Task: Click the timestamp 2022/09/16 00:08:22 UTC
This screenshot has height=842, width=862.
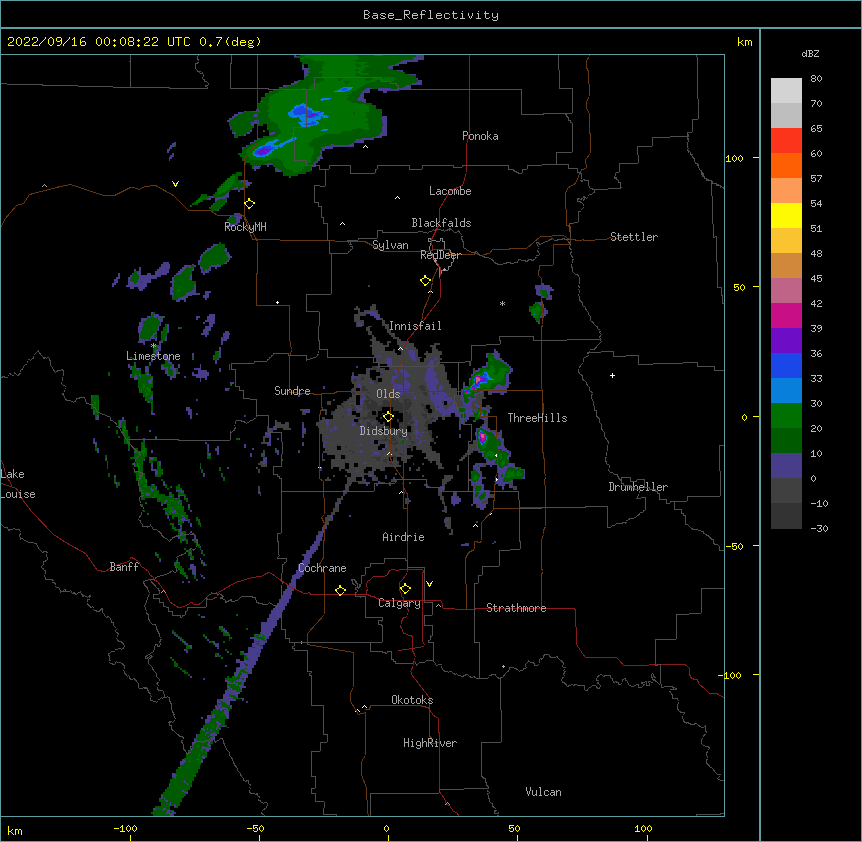Action: tap(99, 42)
